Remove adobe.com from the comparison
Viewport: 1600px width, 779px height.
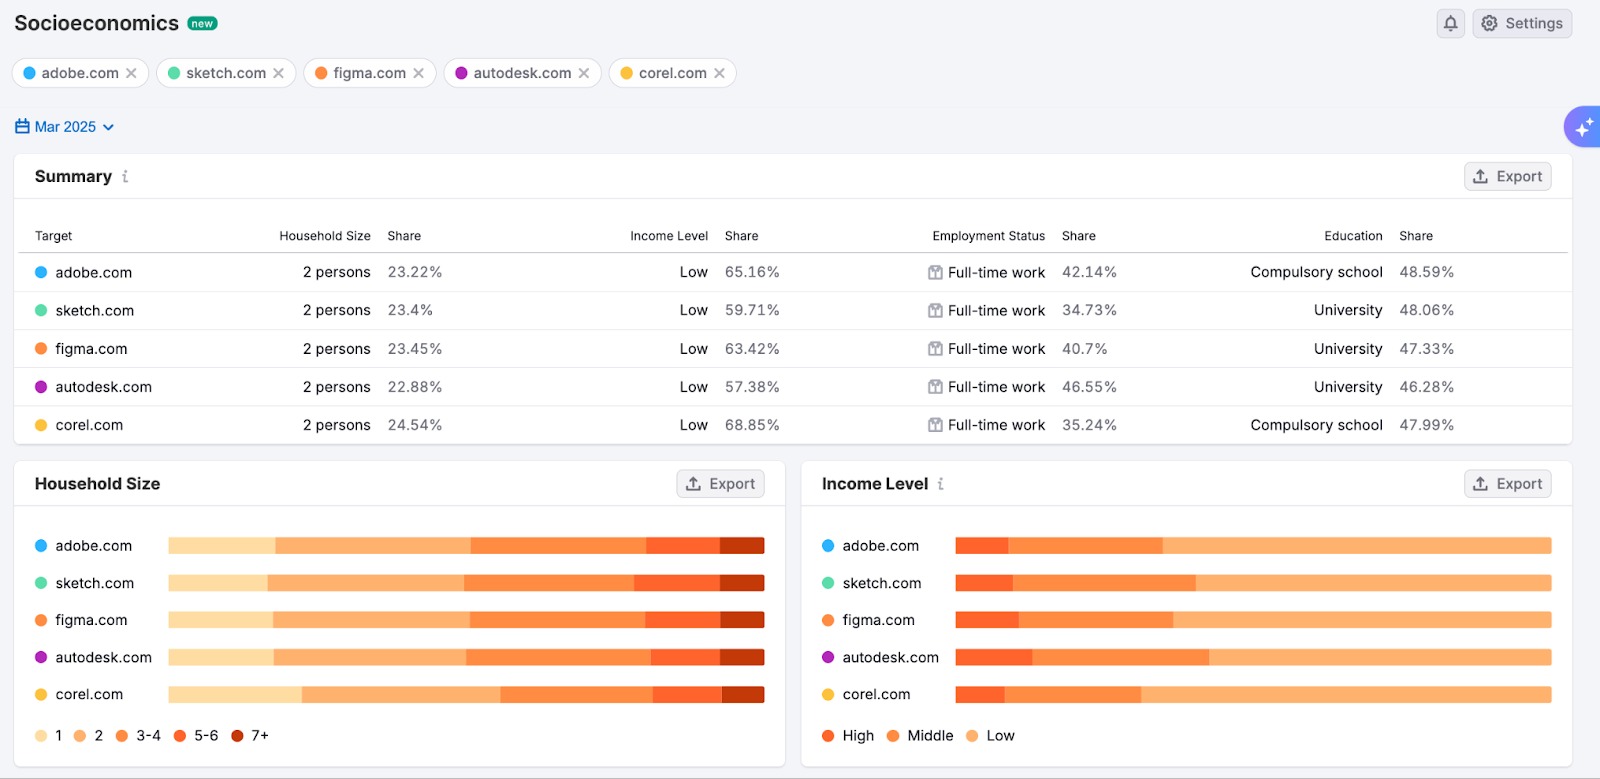(x=131, y=73)
